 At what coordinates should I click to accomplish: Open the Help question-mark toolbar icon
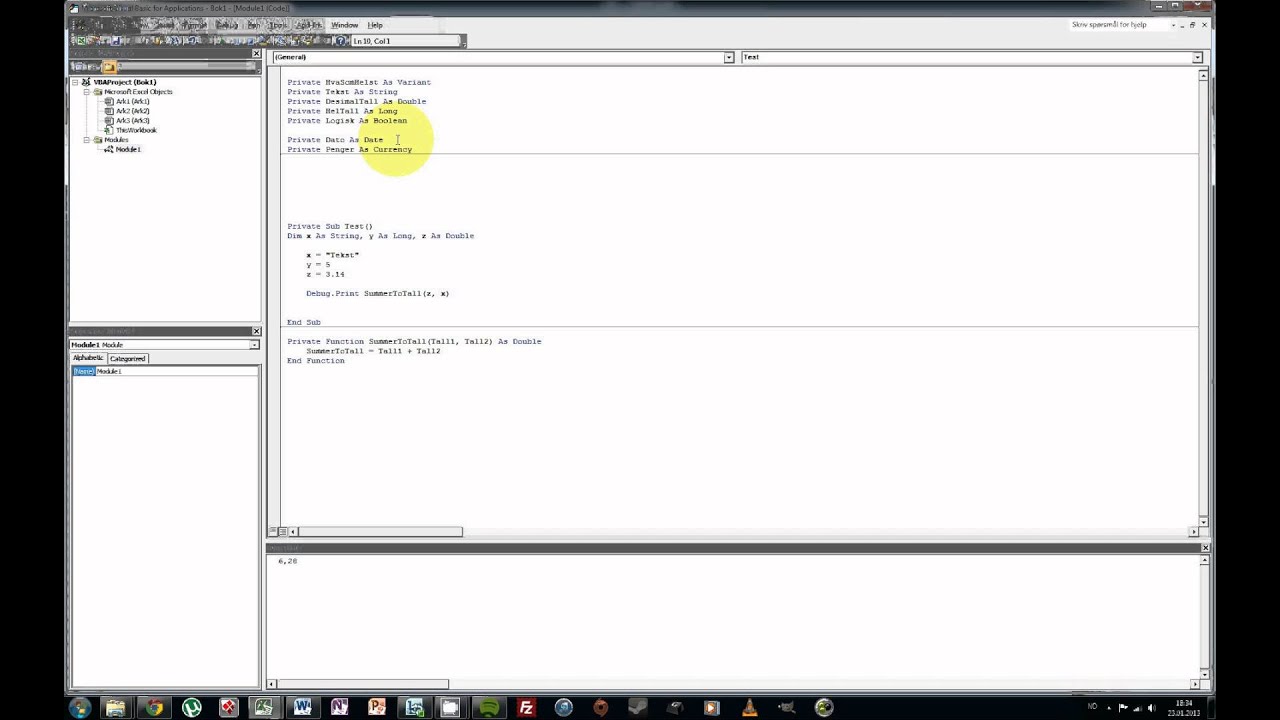pyautogui.click(x=340, y=41)
